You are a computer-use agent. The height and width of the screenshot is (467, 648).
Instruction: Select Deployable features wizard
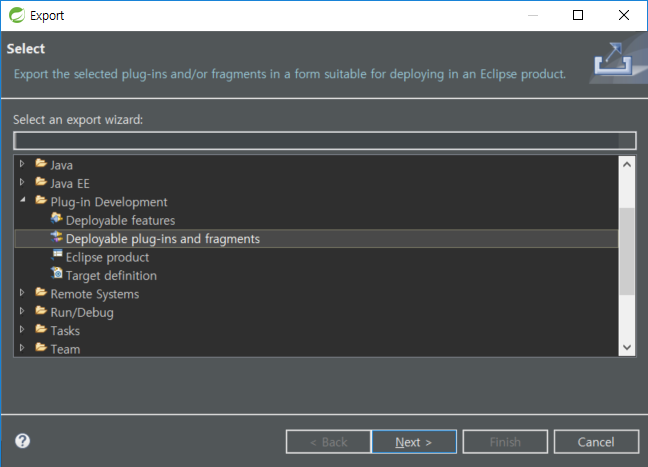tap(120, 221)
